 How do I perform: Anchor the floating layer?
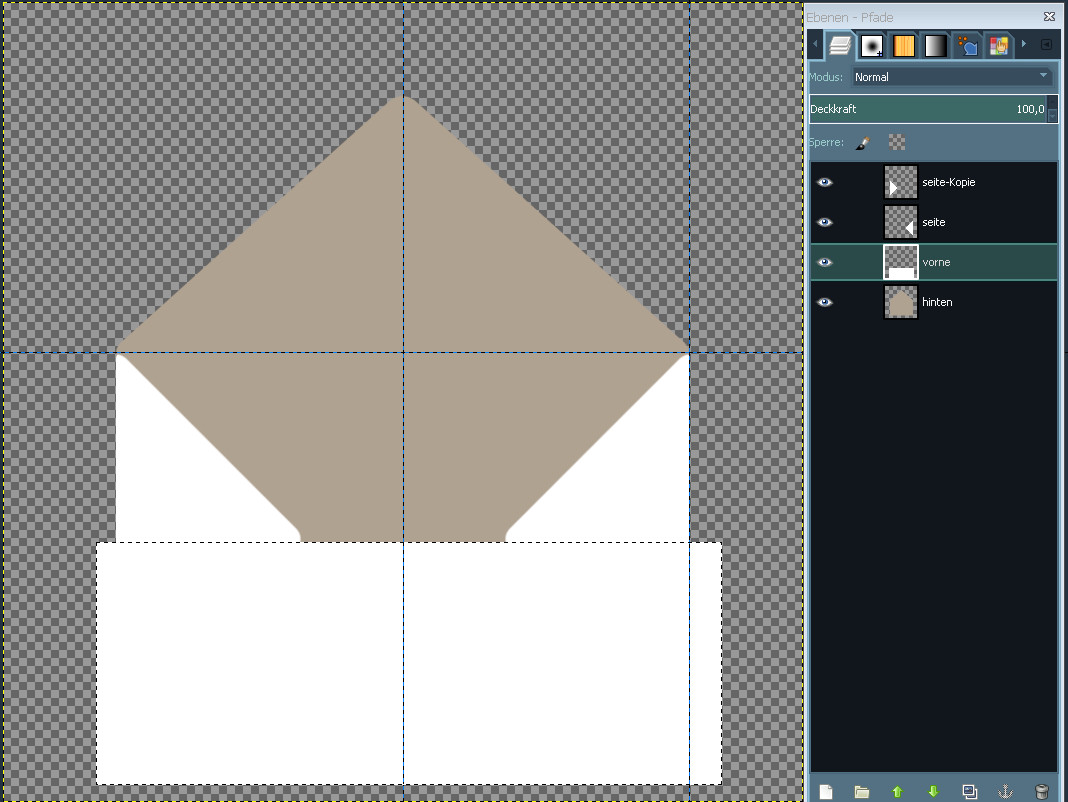coord(1005,792)
